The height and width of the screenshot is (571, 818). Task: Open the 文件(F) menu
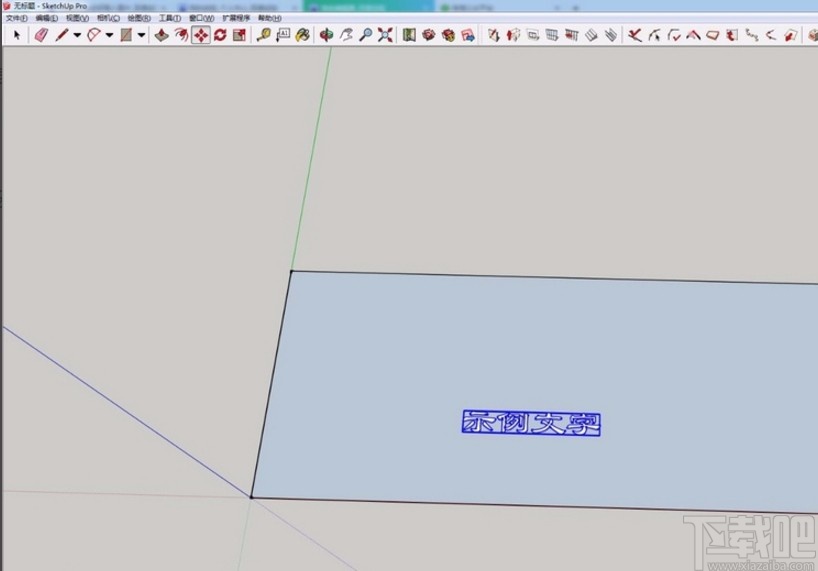(x=17, y=18)
